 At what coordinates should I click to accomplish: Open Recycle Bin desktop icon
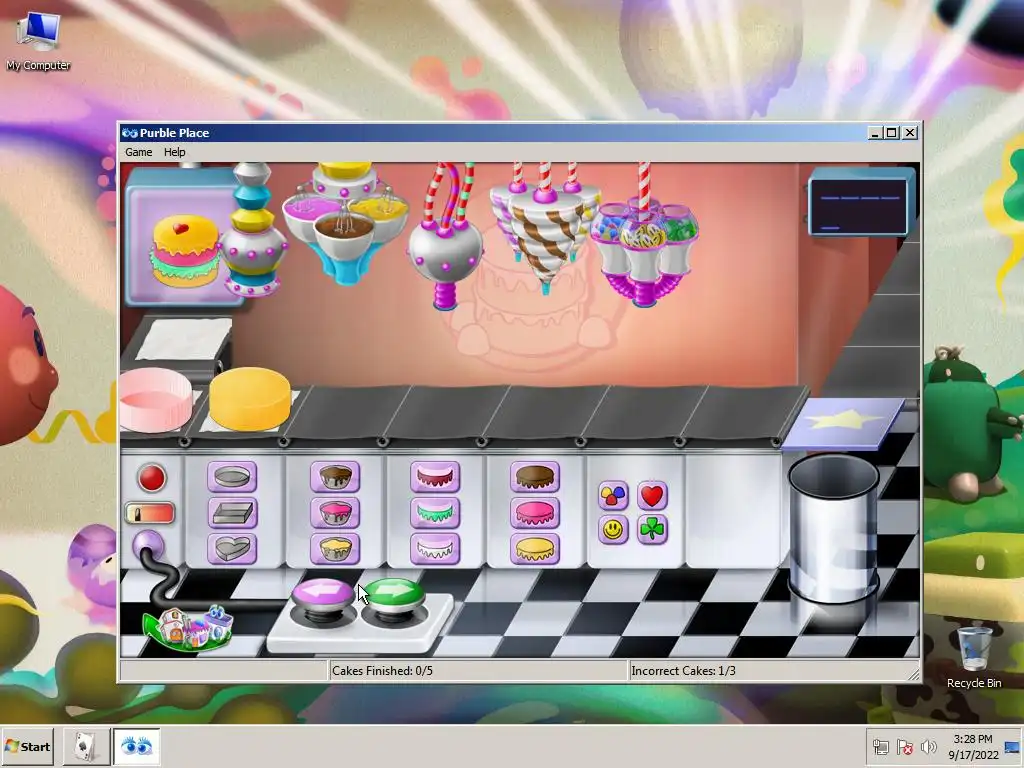tap(974, 657)
